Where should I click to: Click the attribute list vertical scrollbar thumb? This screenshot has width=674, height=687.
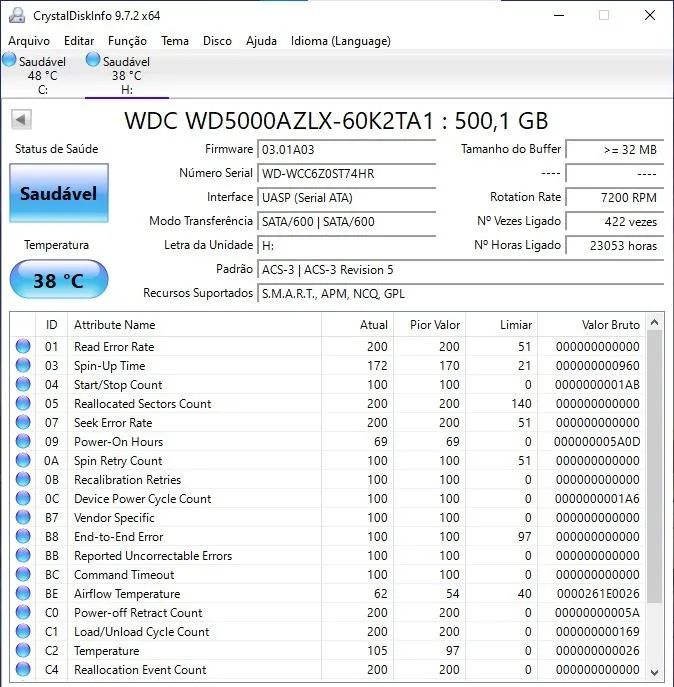point(654,466)
